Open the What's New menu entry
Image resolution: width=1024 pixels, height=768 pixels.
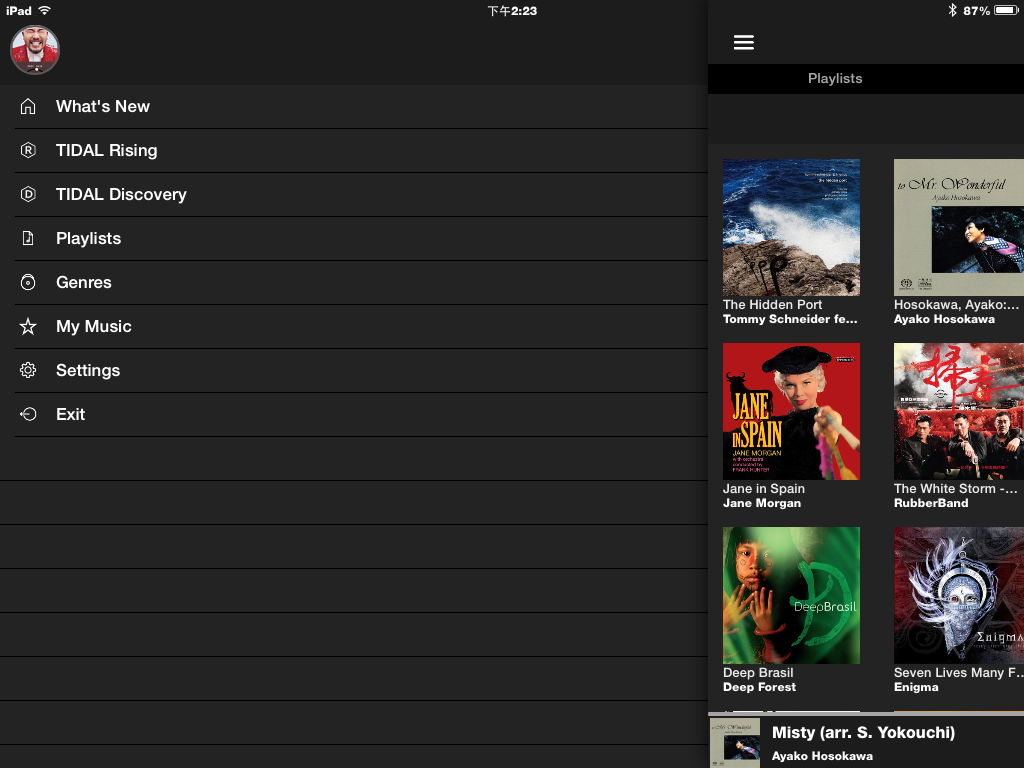point(103,107)
